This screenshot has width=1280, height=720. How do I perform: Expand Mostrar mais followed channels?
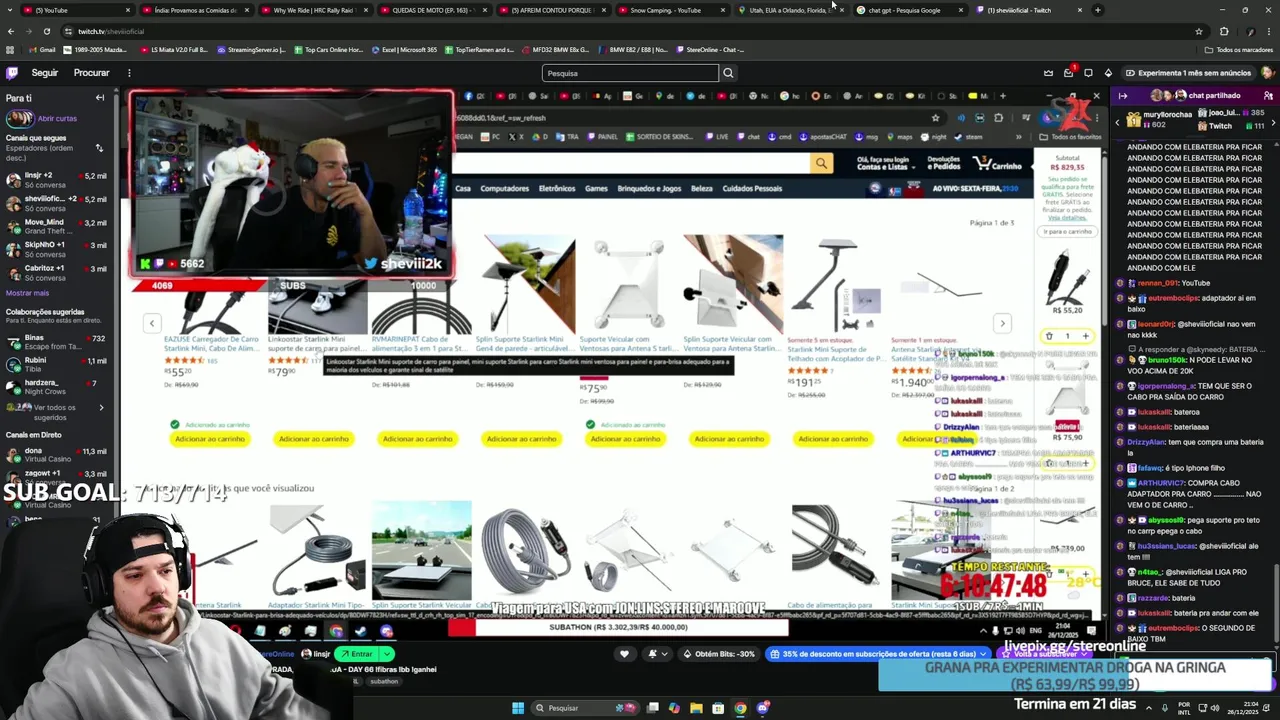[x=27, y=293]
